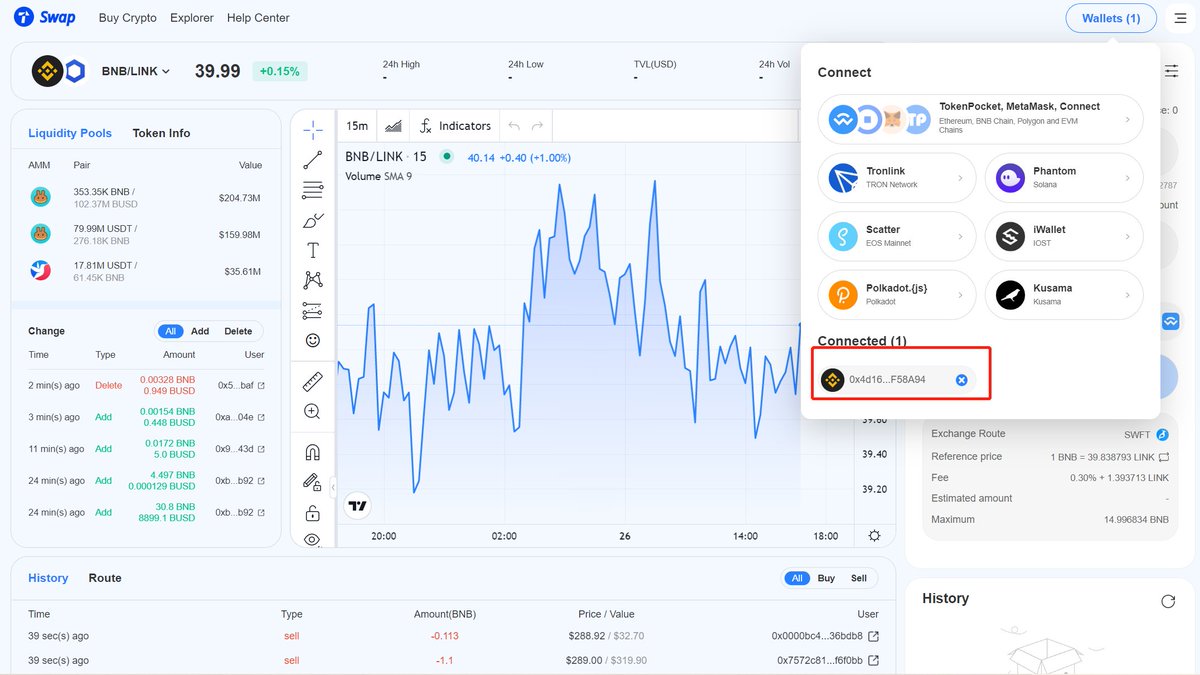Refresh the History panel
Screen dimensions: 1200x675
(x=1168, y=601)
